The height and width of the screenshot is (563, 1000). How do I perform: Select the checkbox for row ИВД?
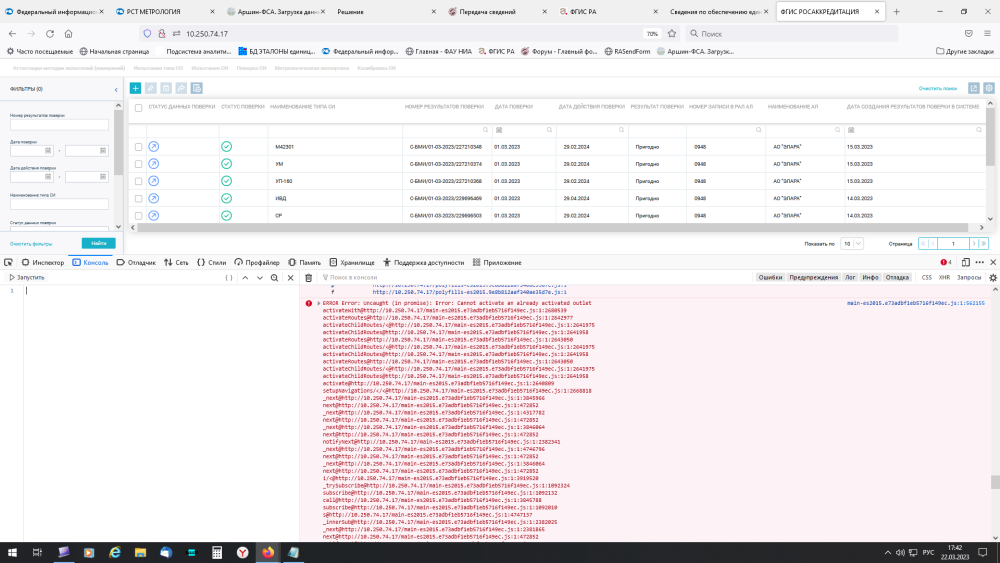138,198
